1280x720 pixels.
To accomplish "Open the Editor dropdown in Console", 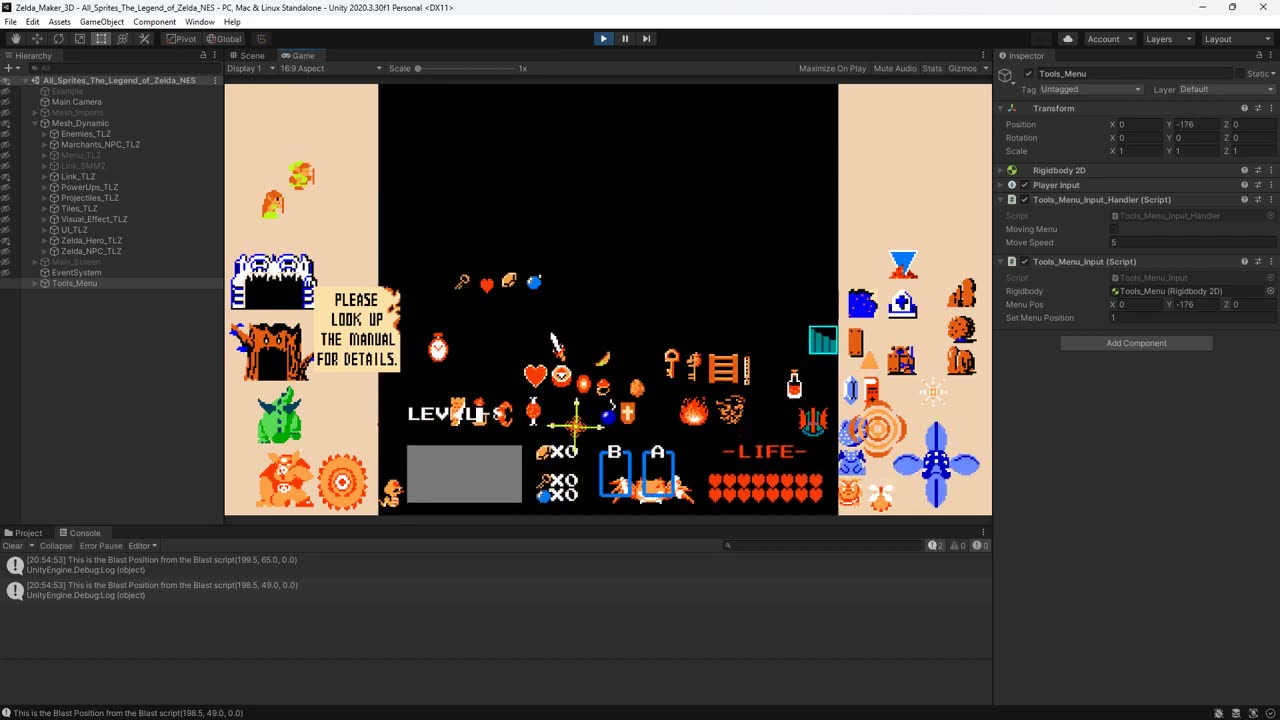I will tap(142, 546).
